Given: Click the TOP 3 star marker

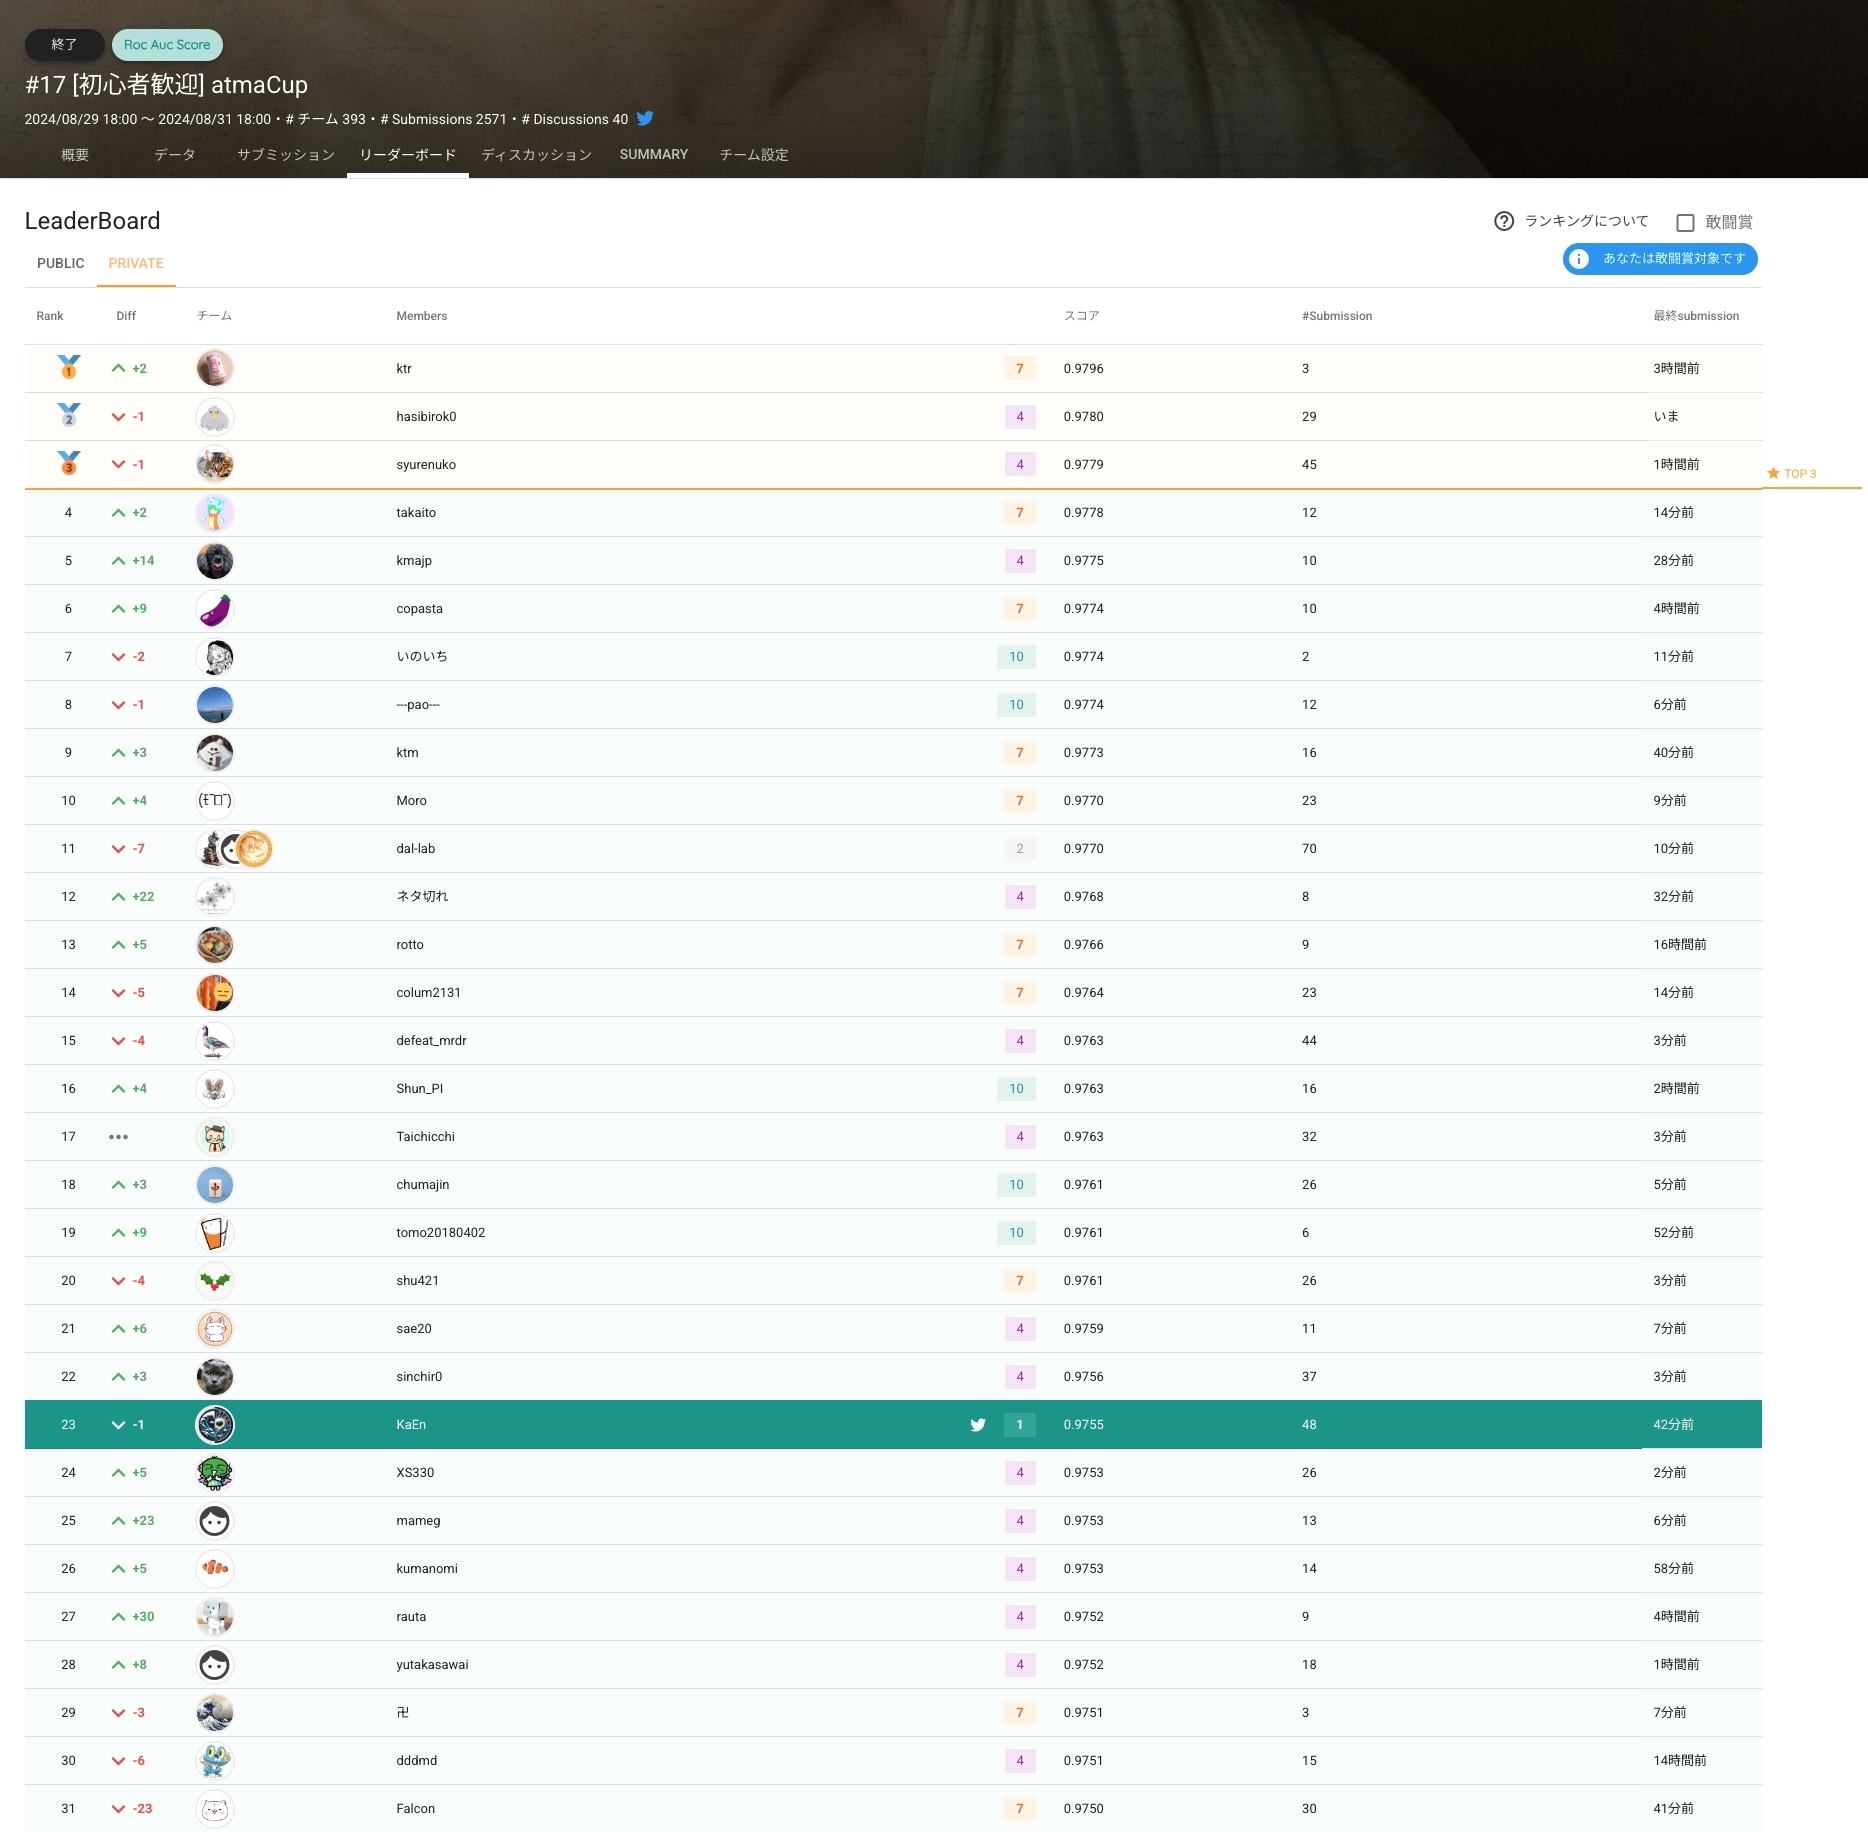Looking at the screenshot, I should point(1791,474).
